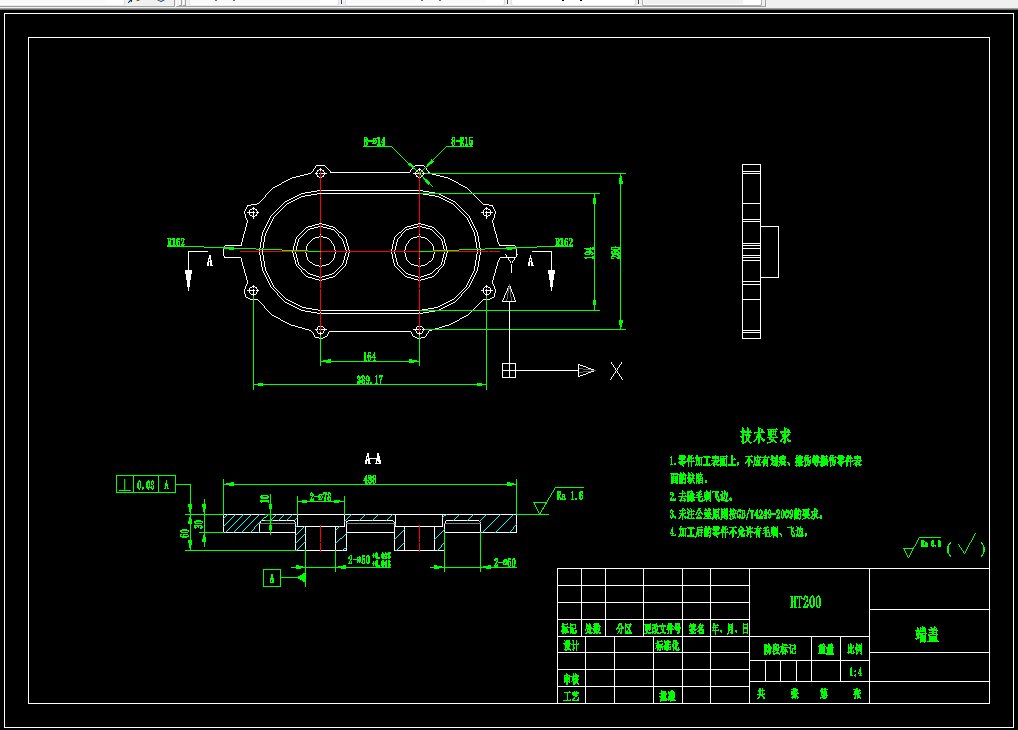Image resolution: width=1018 pixels, height=730 pixels.
Task: Select the 60 height dimension text
Action: click(x=184, y=533)
